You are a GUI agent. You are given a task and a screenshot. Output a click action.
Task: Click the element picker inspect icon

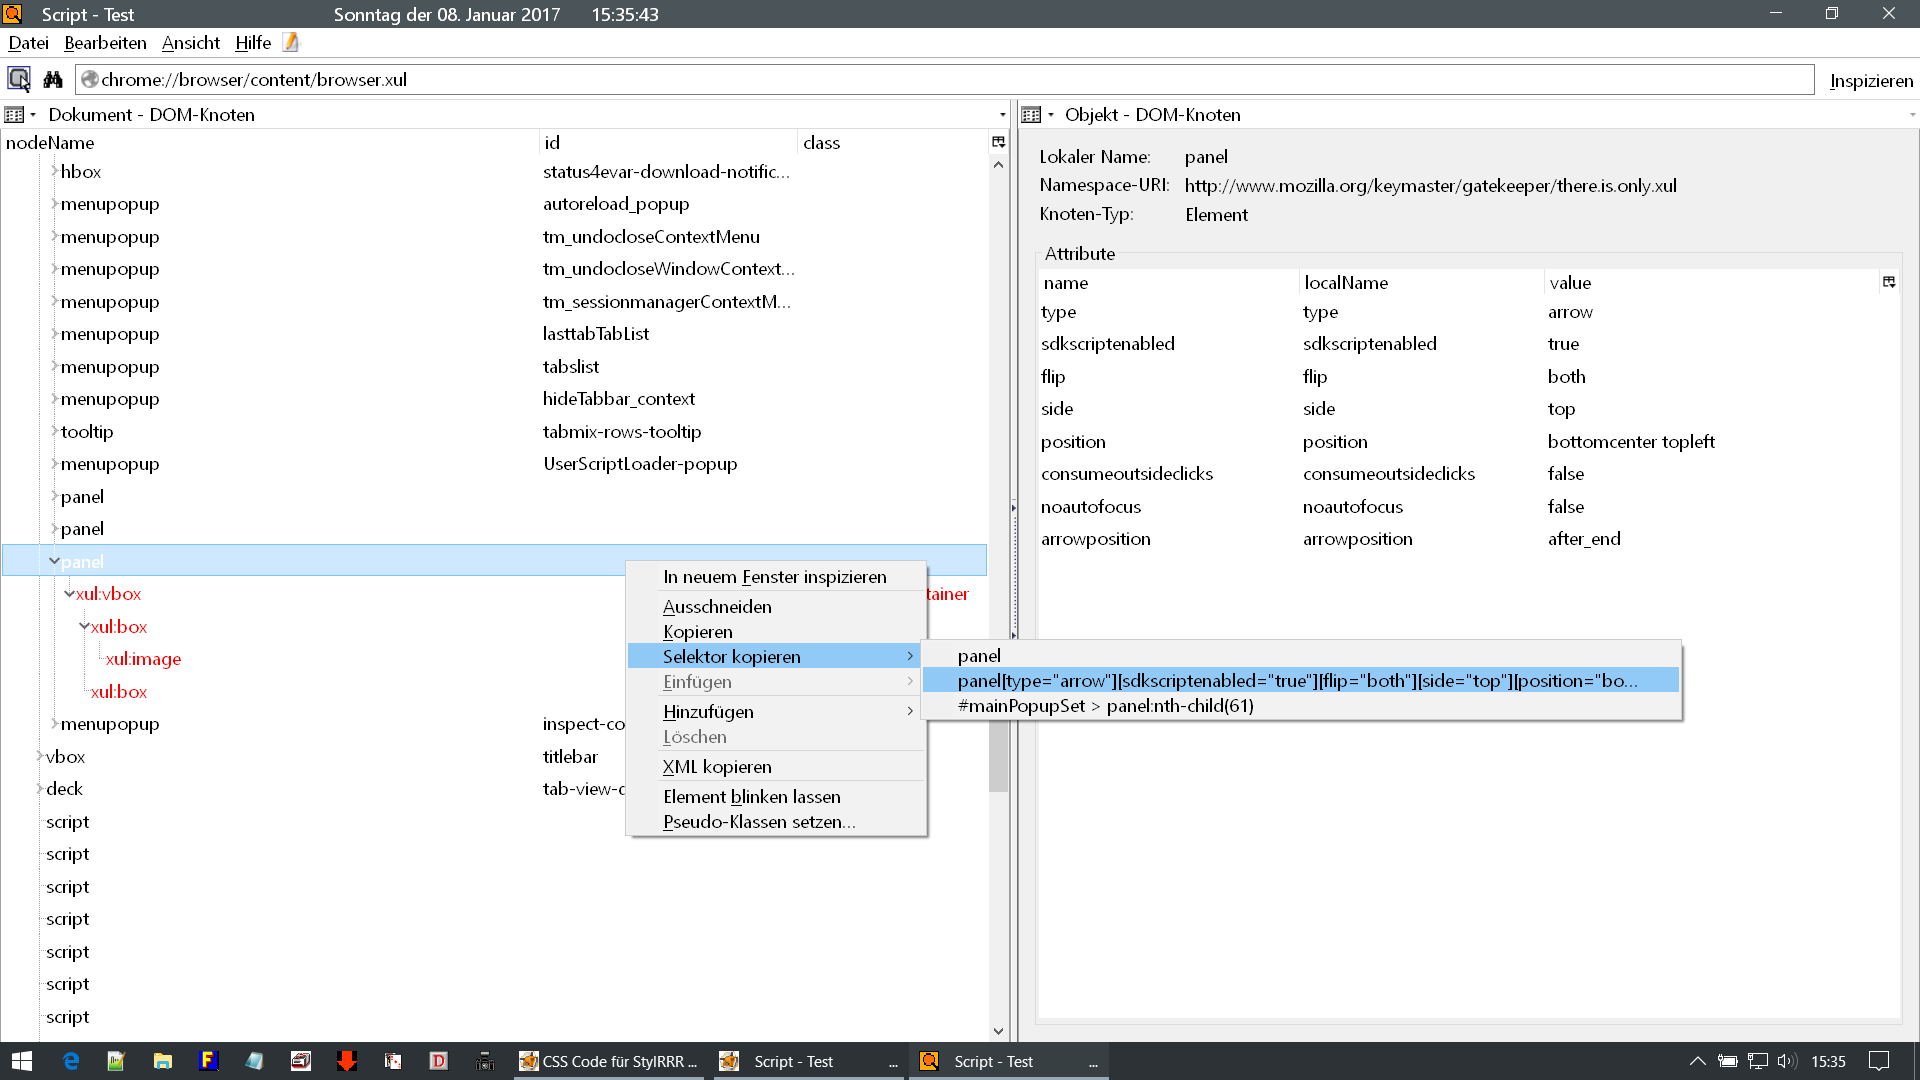19,79
